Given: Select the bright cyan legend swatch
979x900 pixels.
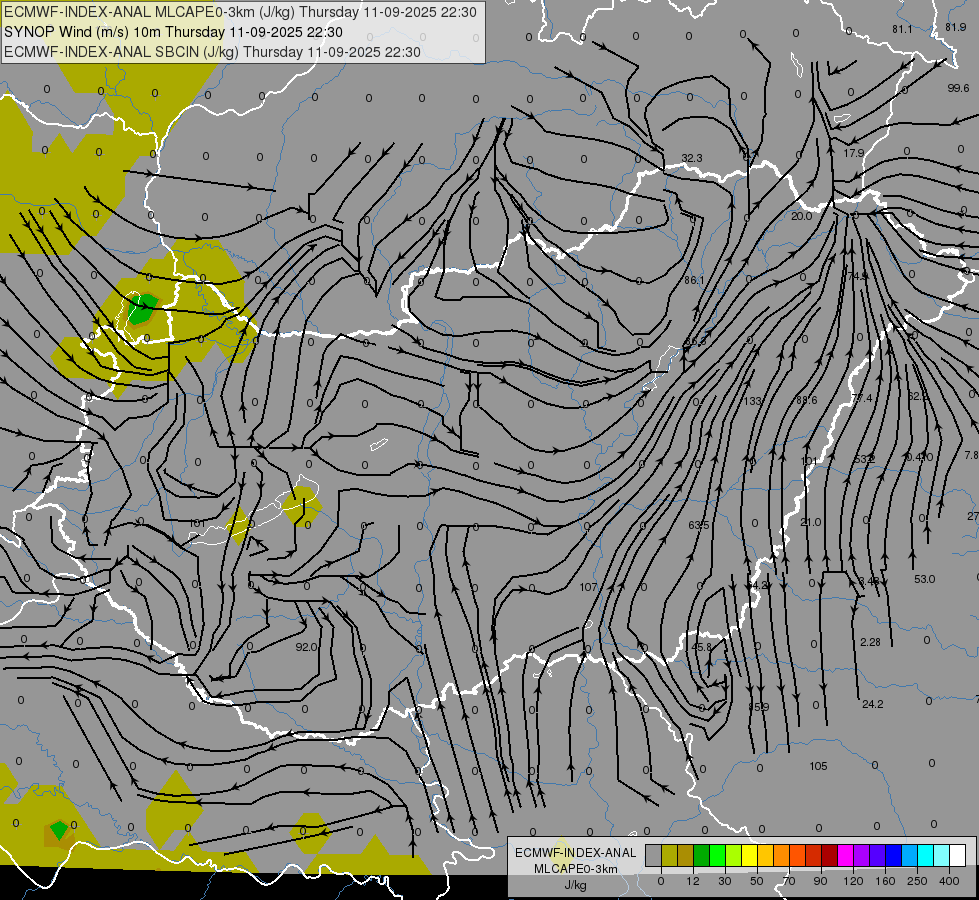Looking at the screenshot, I should point(926,855).
